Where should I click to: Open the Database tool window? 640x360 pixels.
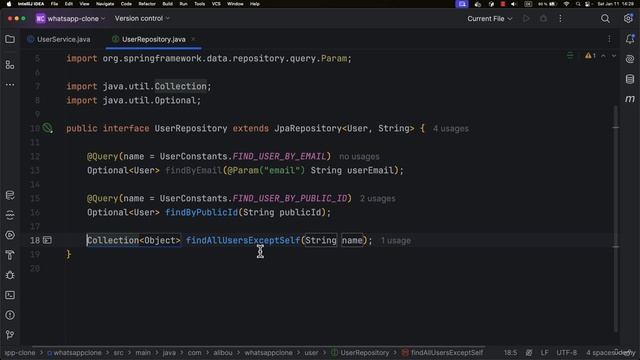point(630,79)
